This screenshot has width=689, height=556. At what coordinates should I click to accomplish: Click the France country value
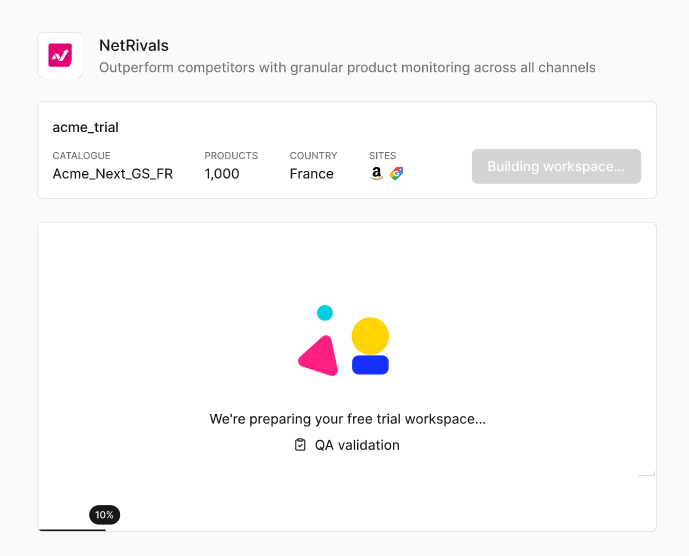tap(311, 174)
